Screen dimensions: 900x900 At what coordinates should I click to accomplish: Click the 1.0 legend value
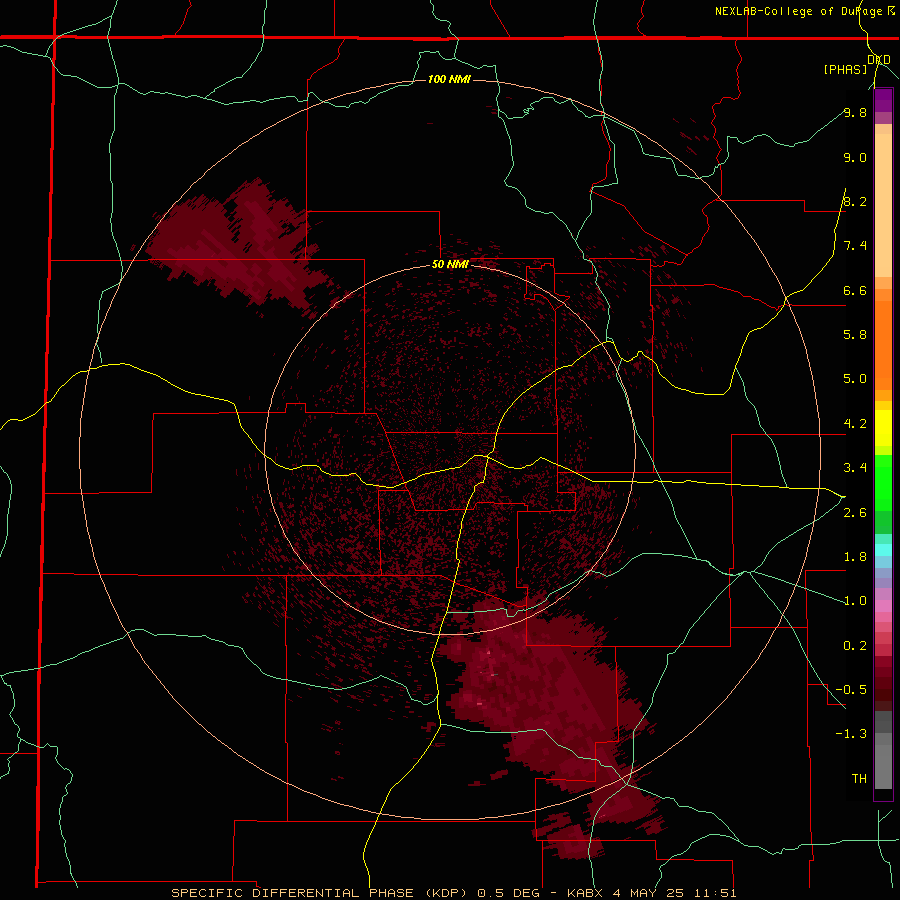(855, 601)
